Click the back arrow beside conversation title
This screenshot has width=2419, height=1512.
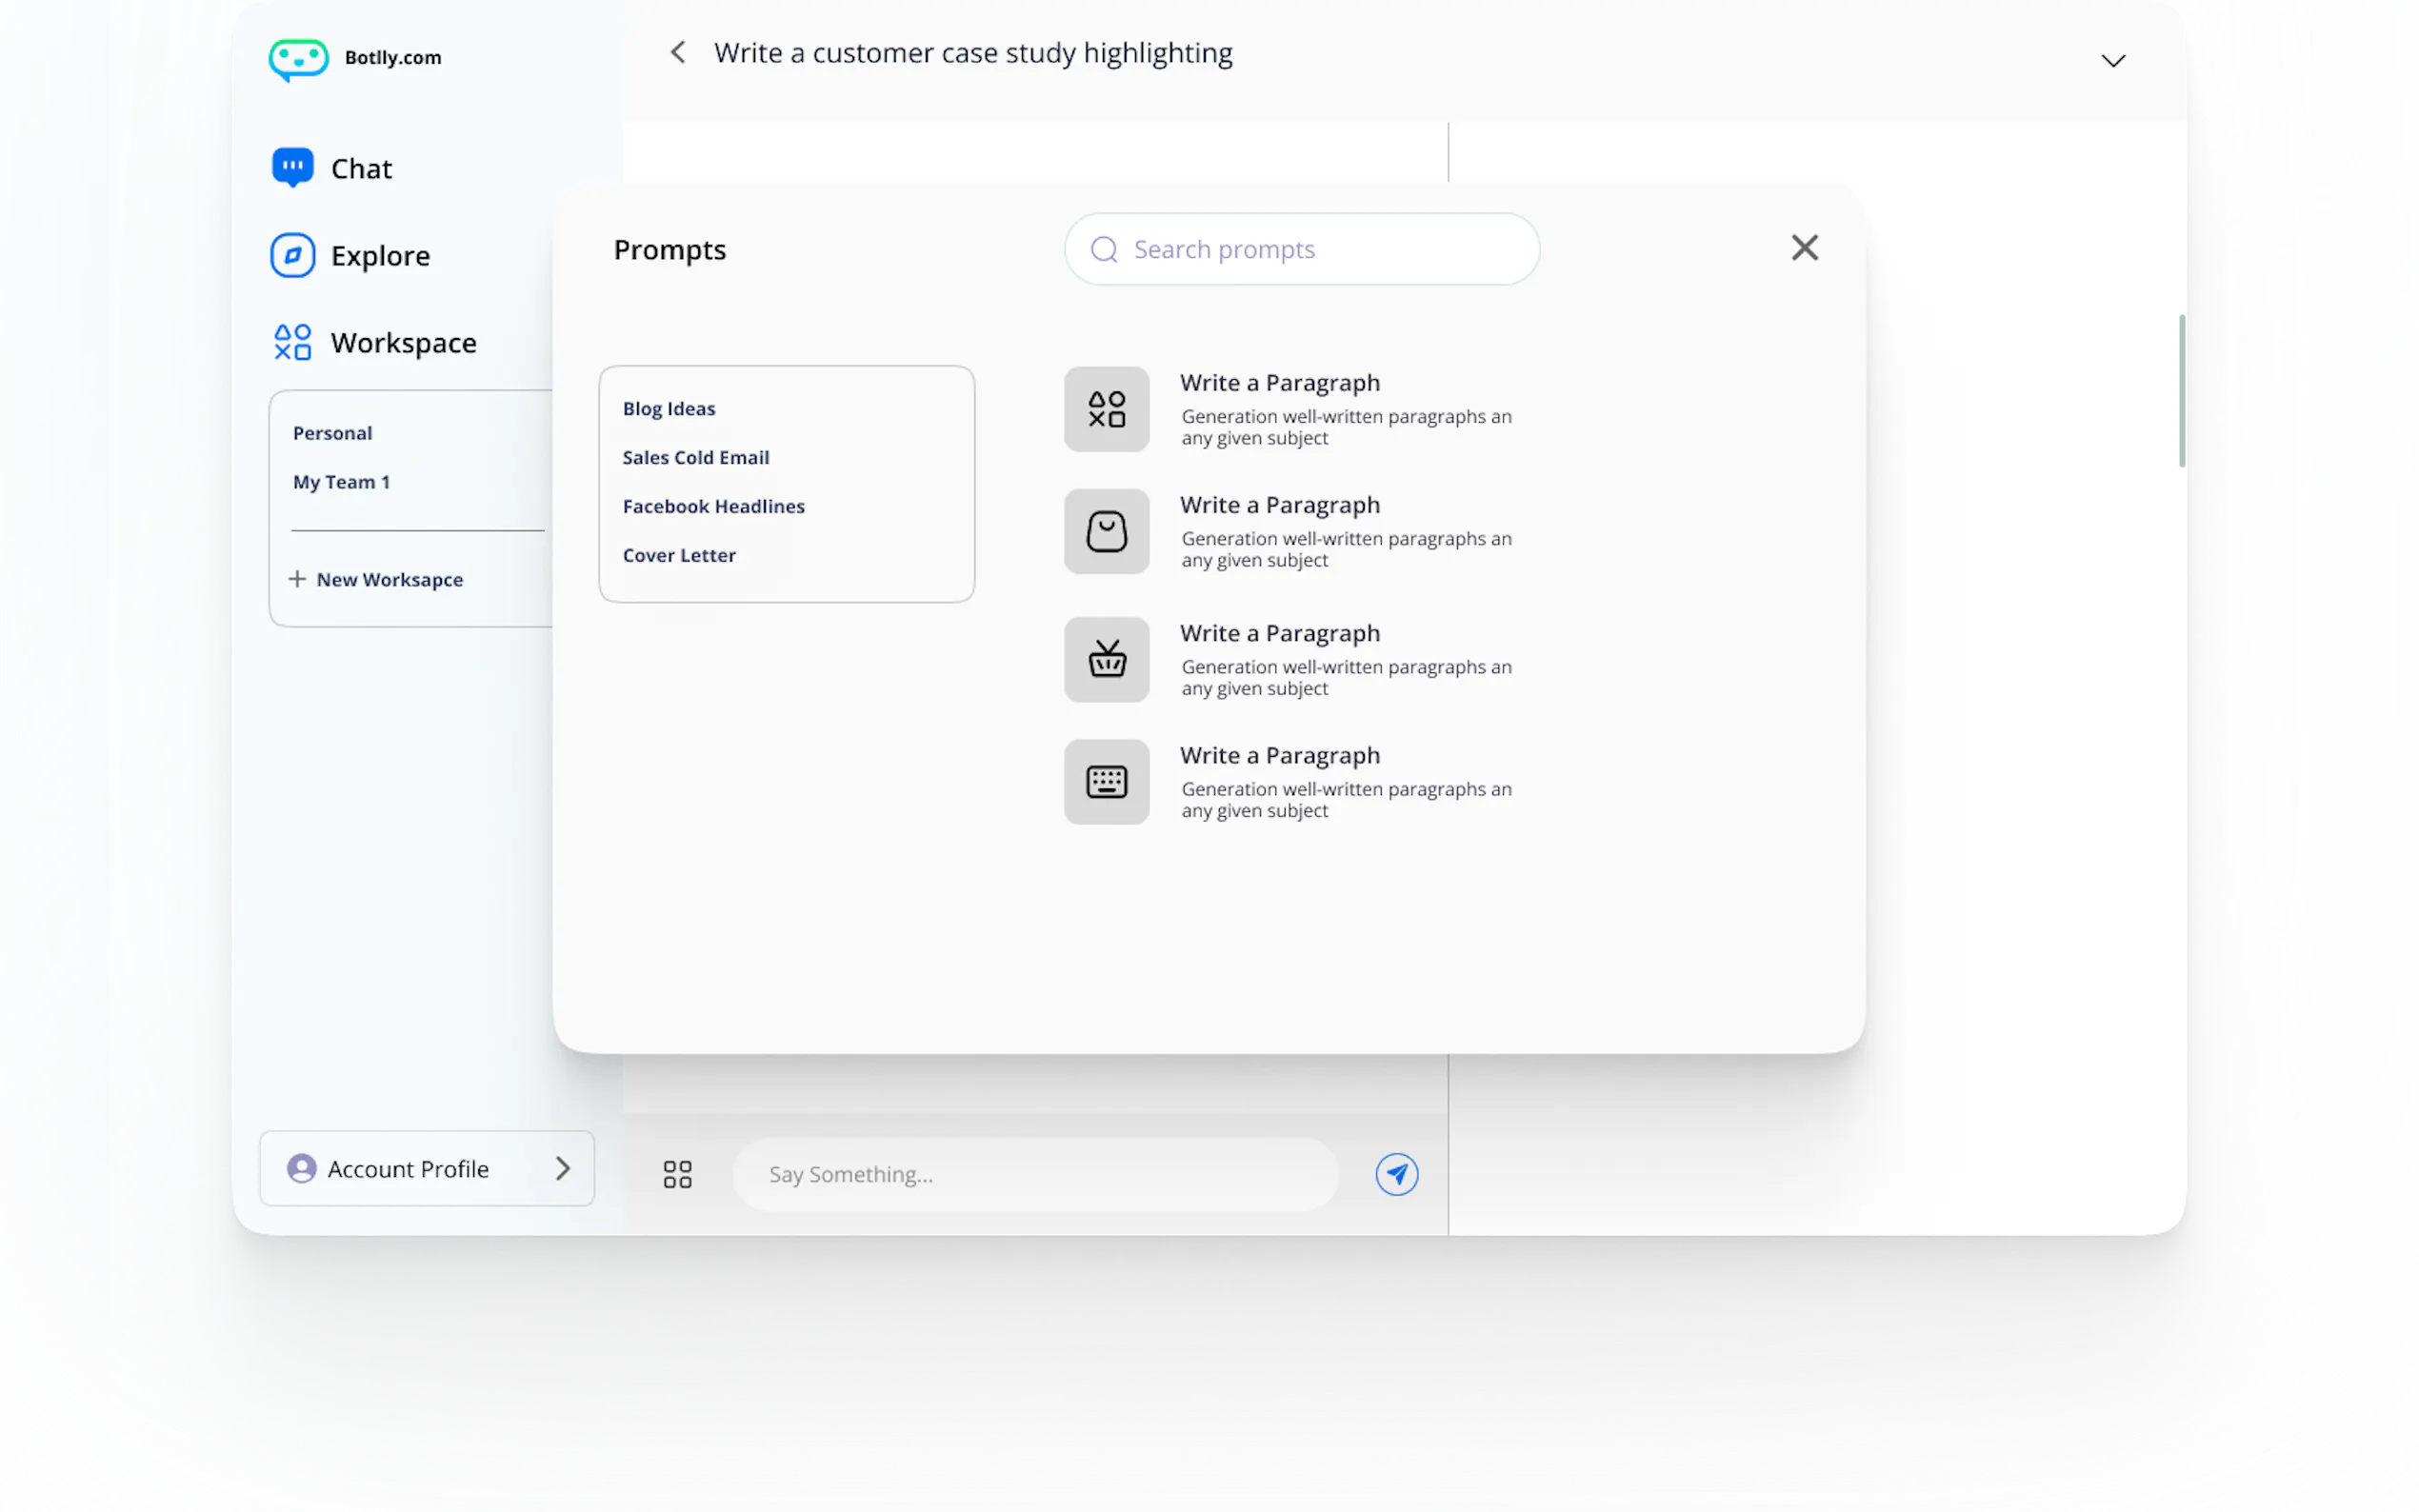tap(678, 53)
